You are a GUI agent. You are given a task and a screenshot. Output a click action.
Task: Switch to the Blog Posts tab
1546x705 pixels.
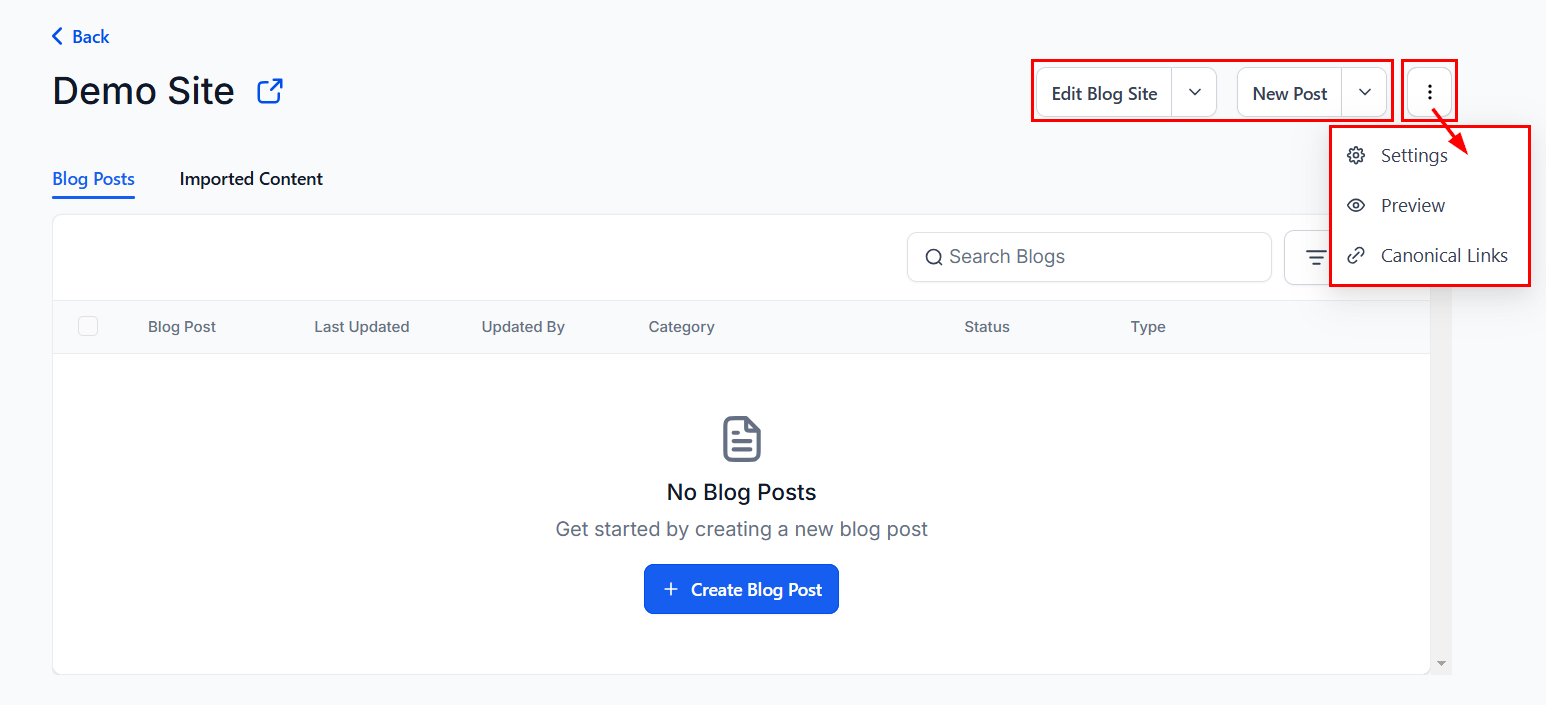[x=93, y=179]
